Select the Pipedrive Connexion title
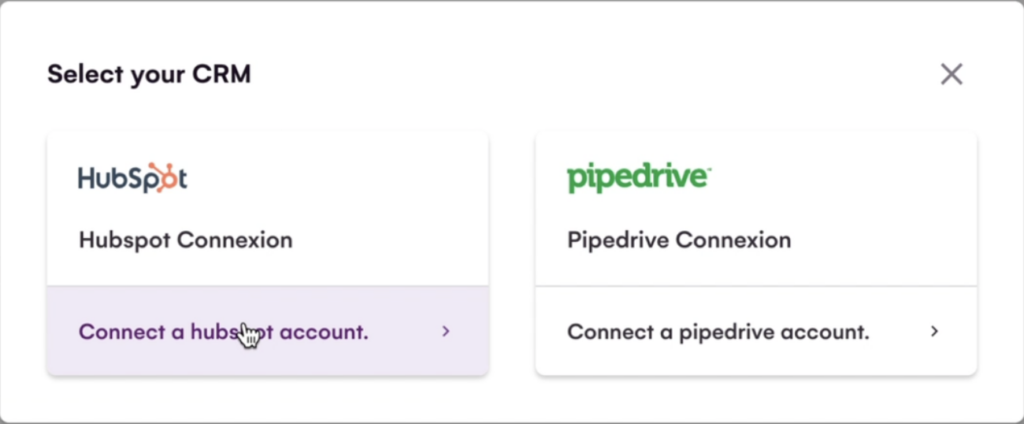The height and width of the screenshot is (424, 1024). (678, 240)
